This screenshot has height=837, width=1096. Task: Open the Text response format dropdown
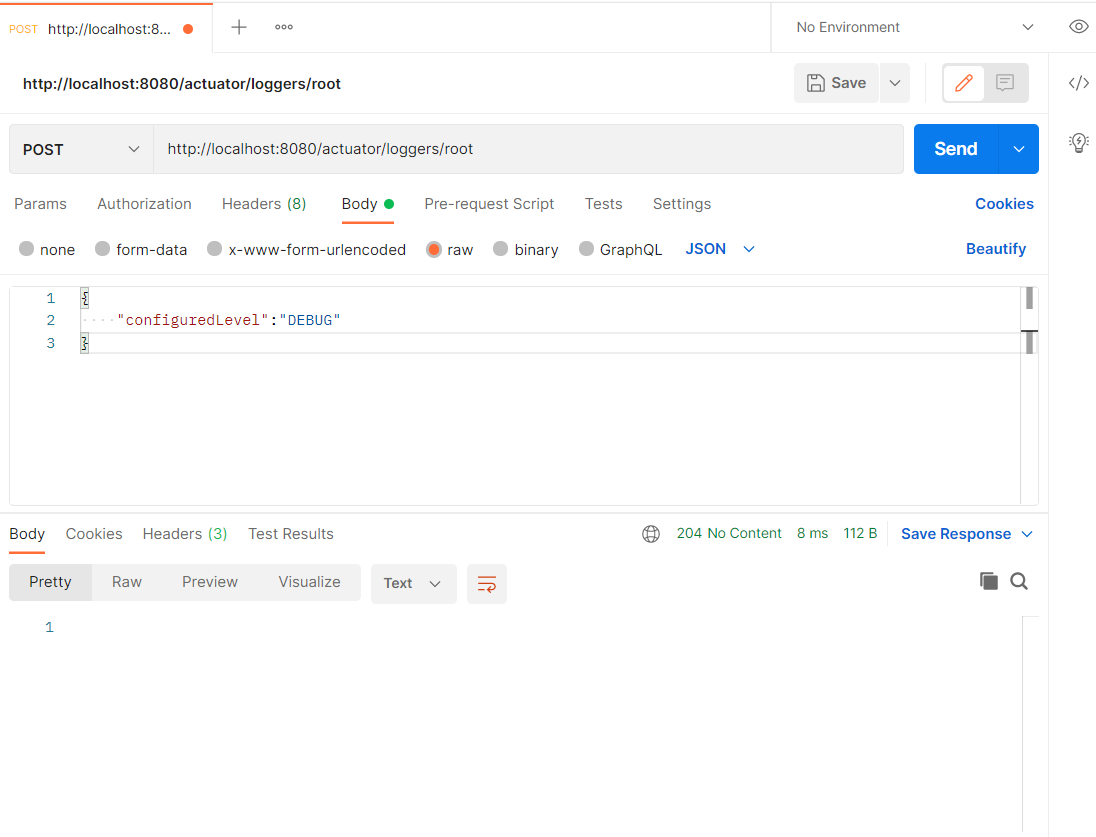click(414, 584)
